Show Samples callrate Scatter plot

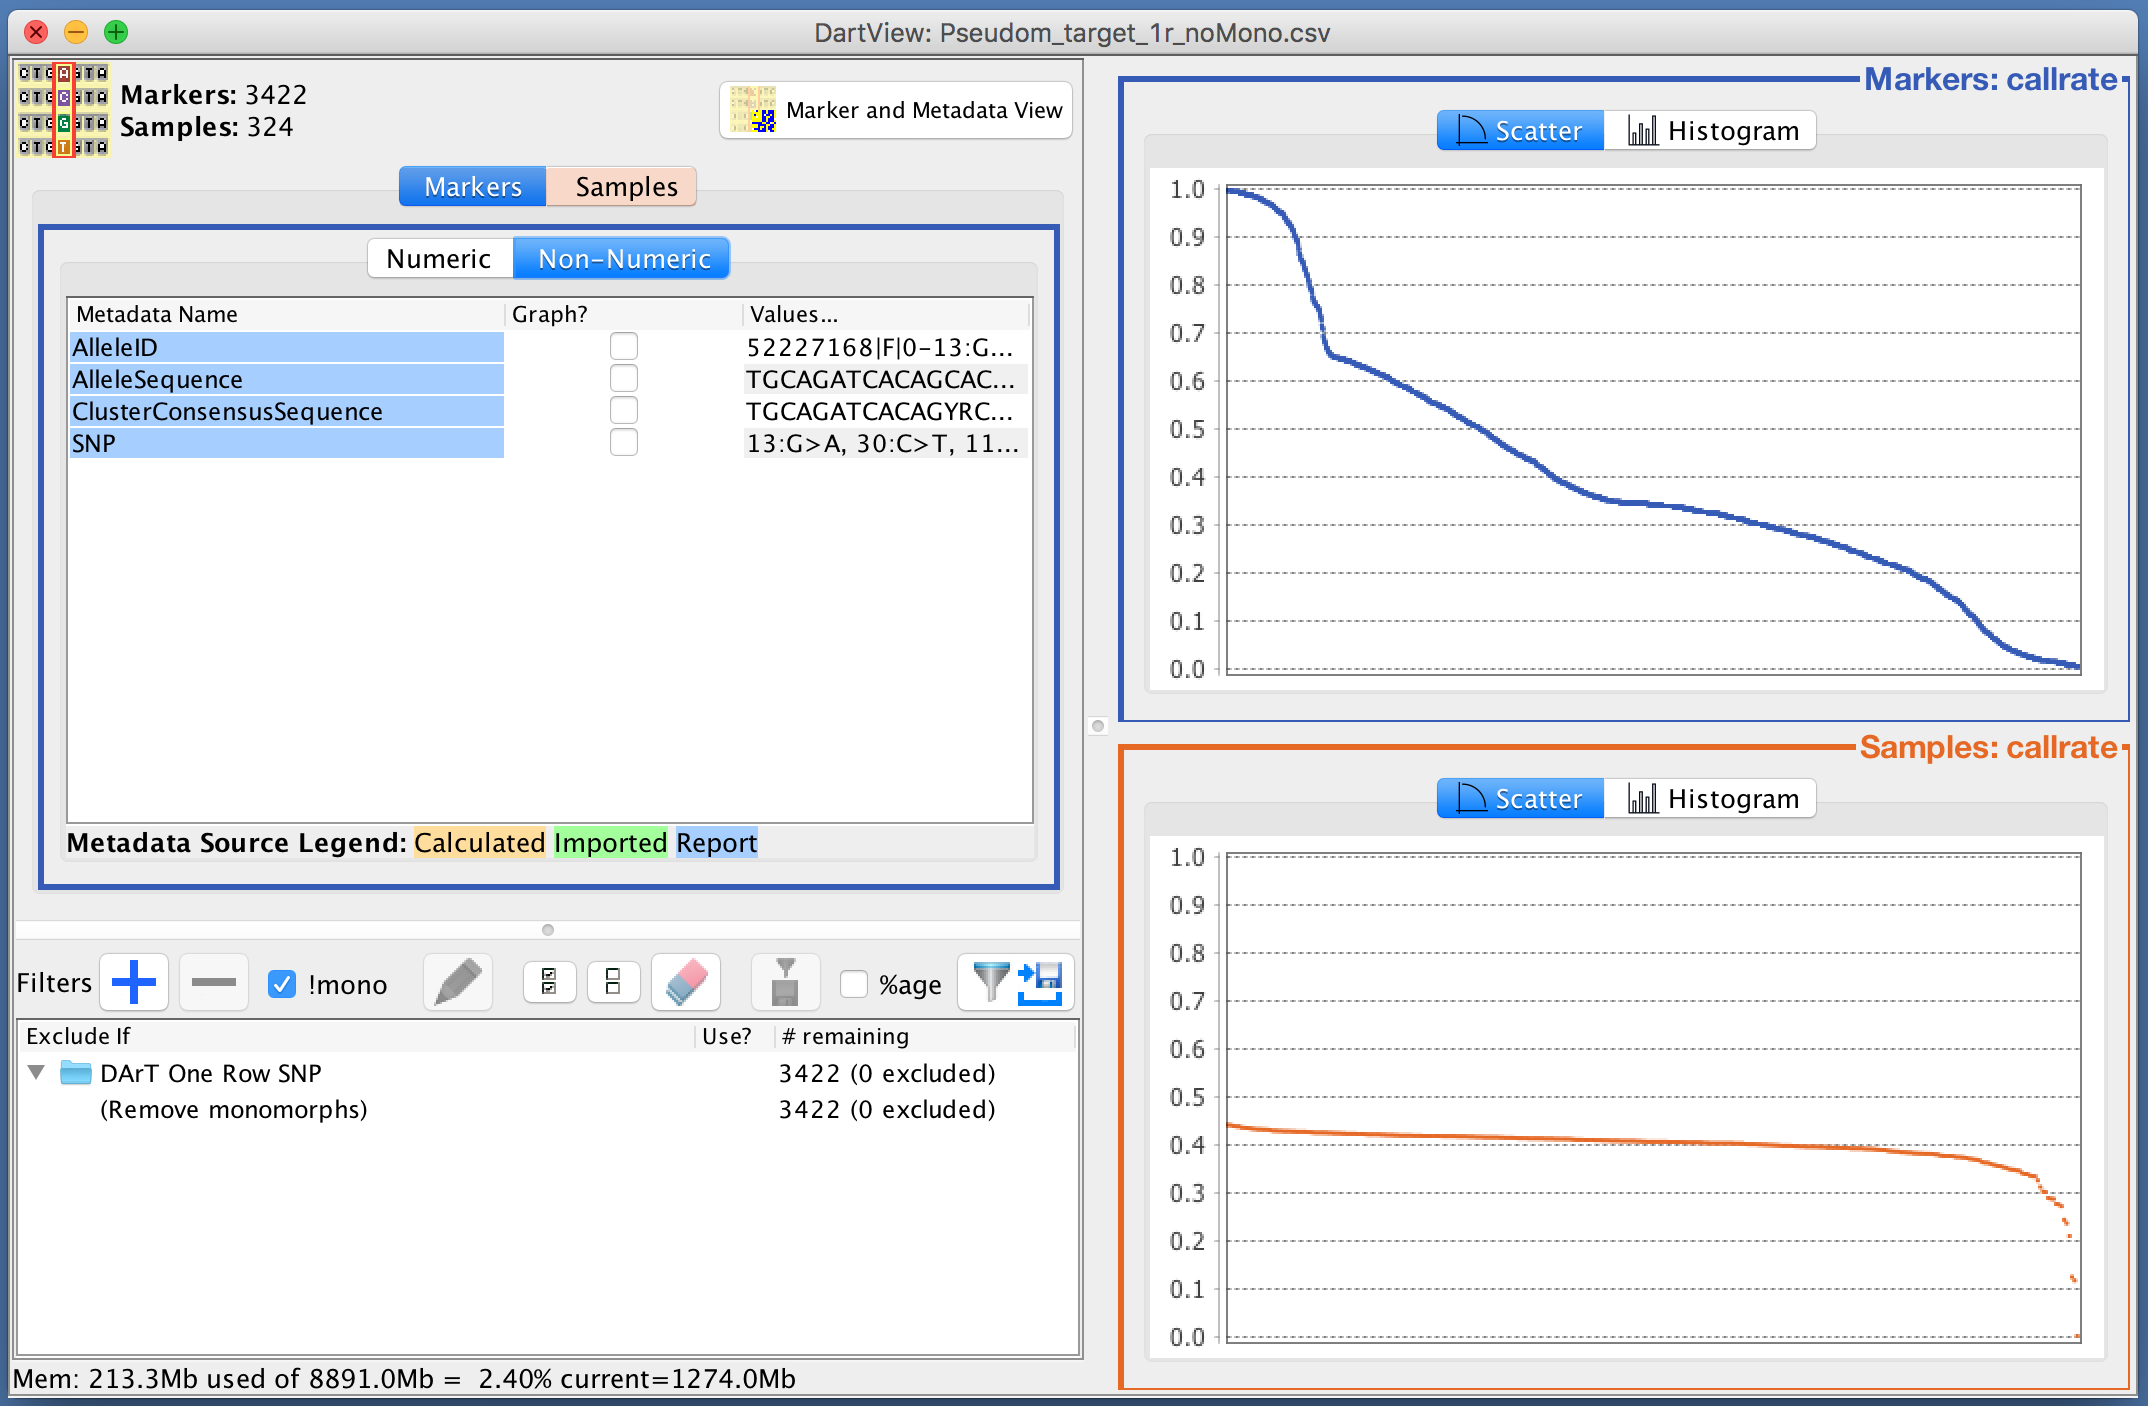(1520, 799)
